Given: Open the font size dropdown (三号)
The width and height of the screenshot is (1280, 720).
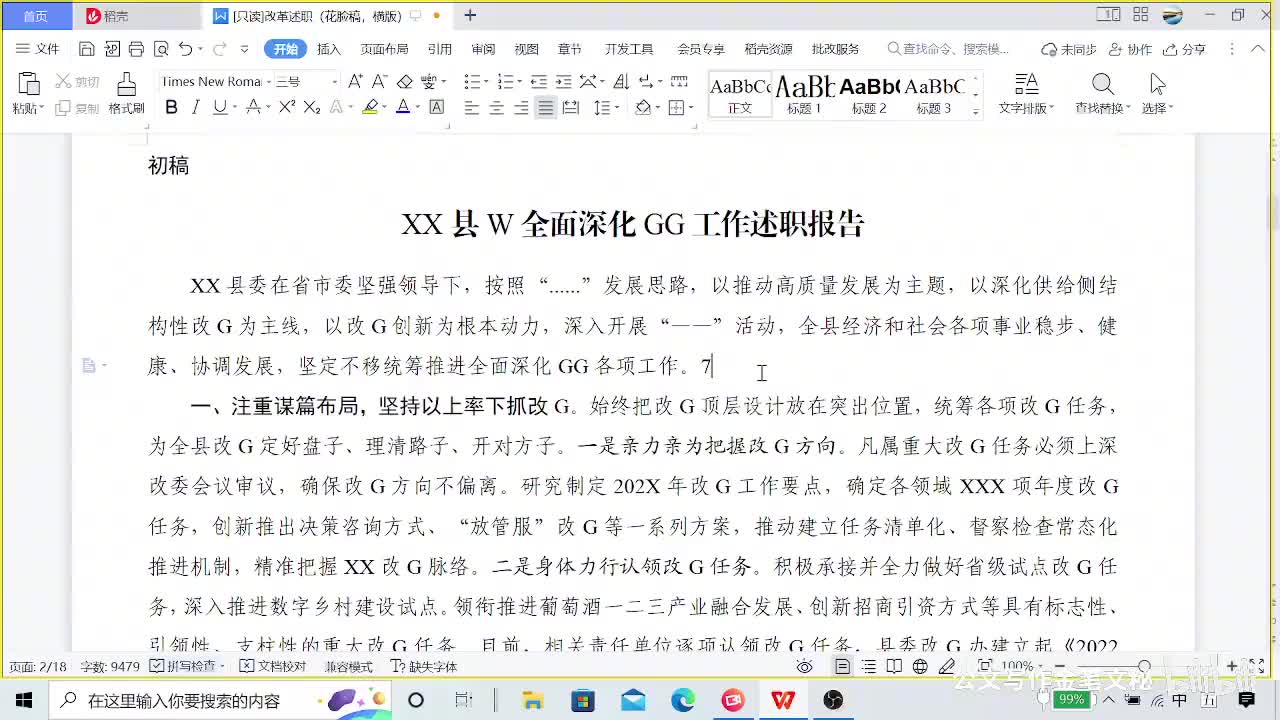Looking at the screenshot, I should click(x=334, y=82).
